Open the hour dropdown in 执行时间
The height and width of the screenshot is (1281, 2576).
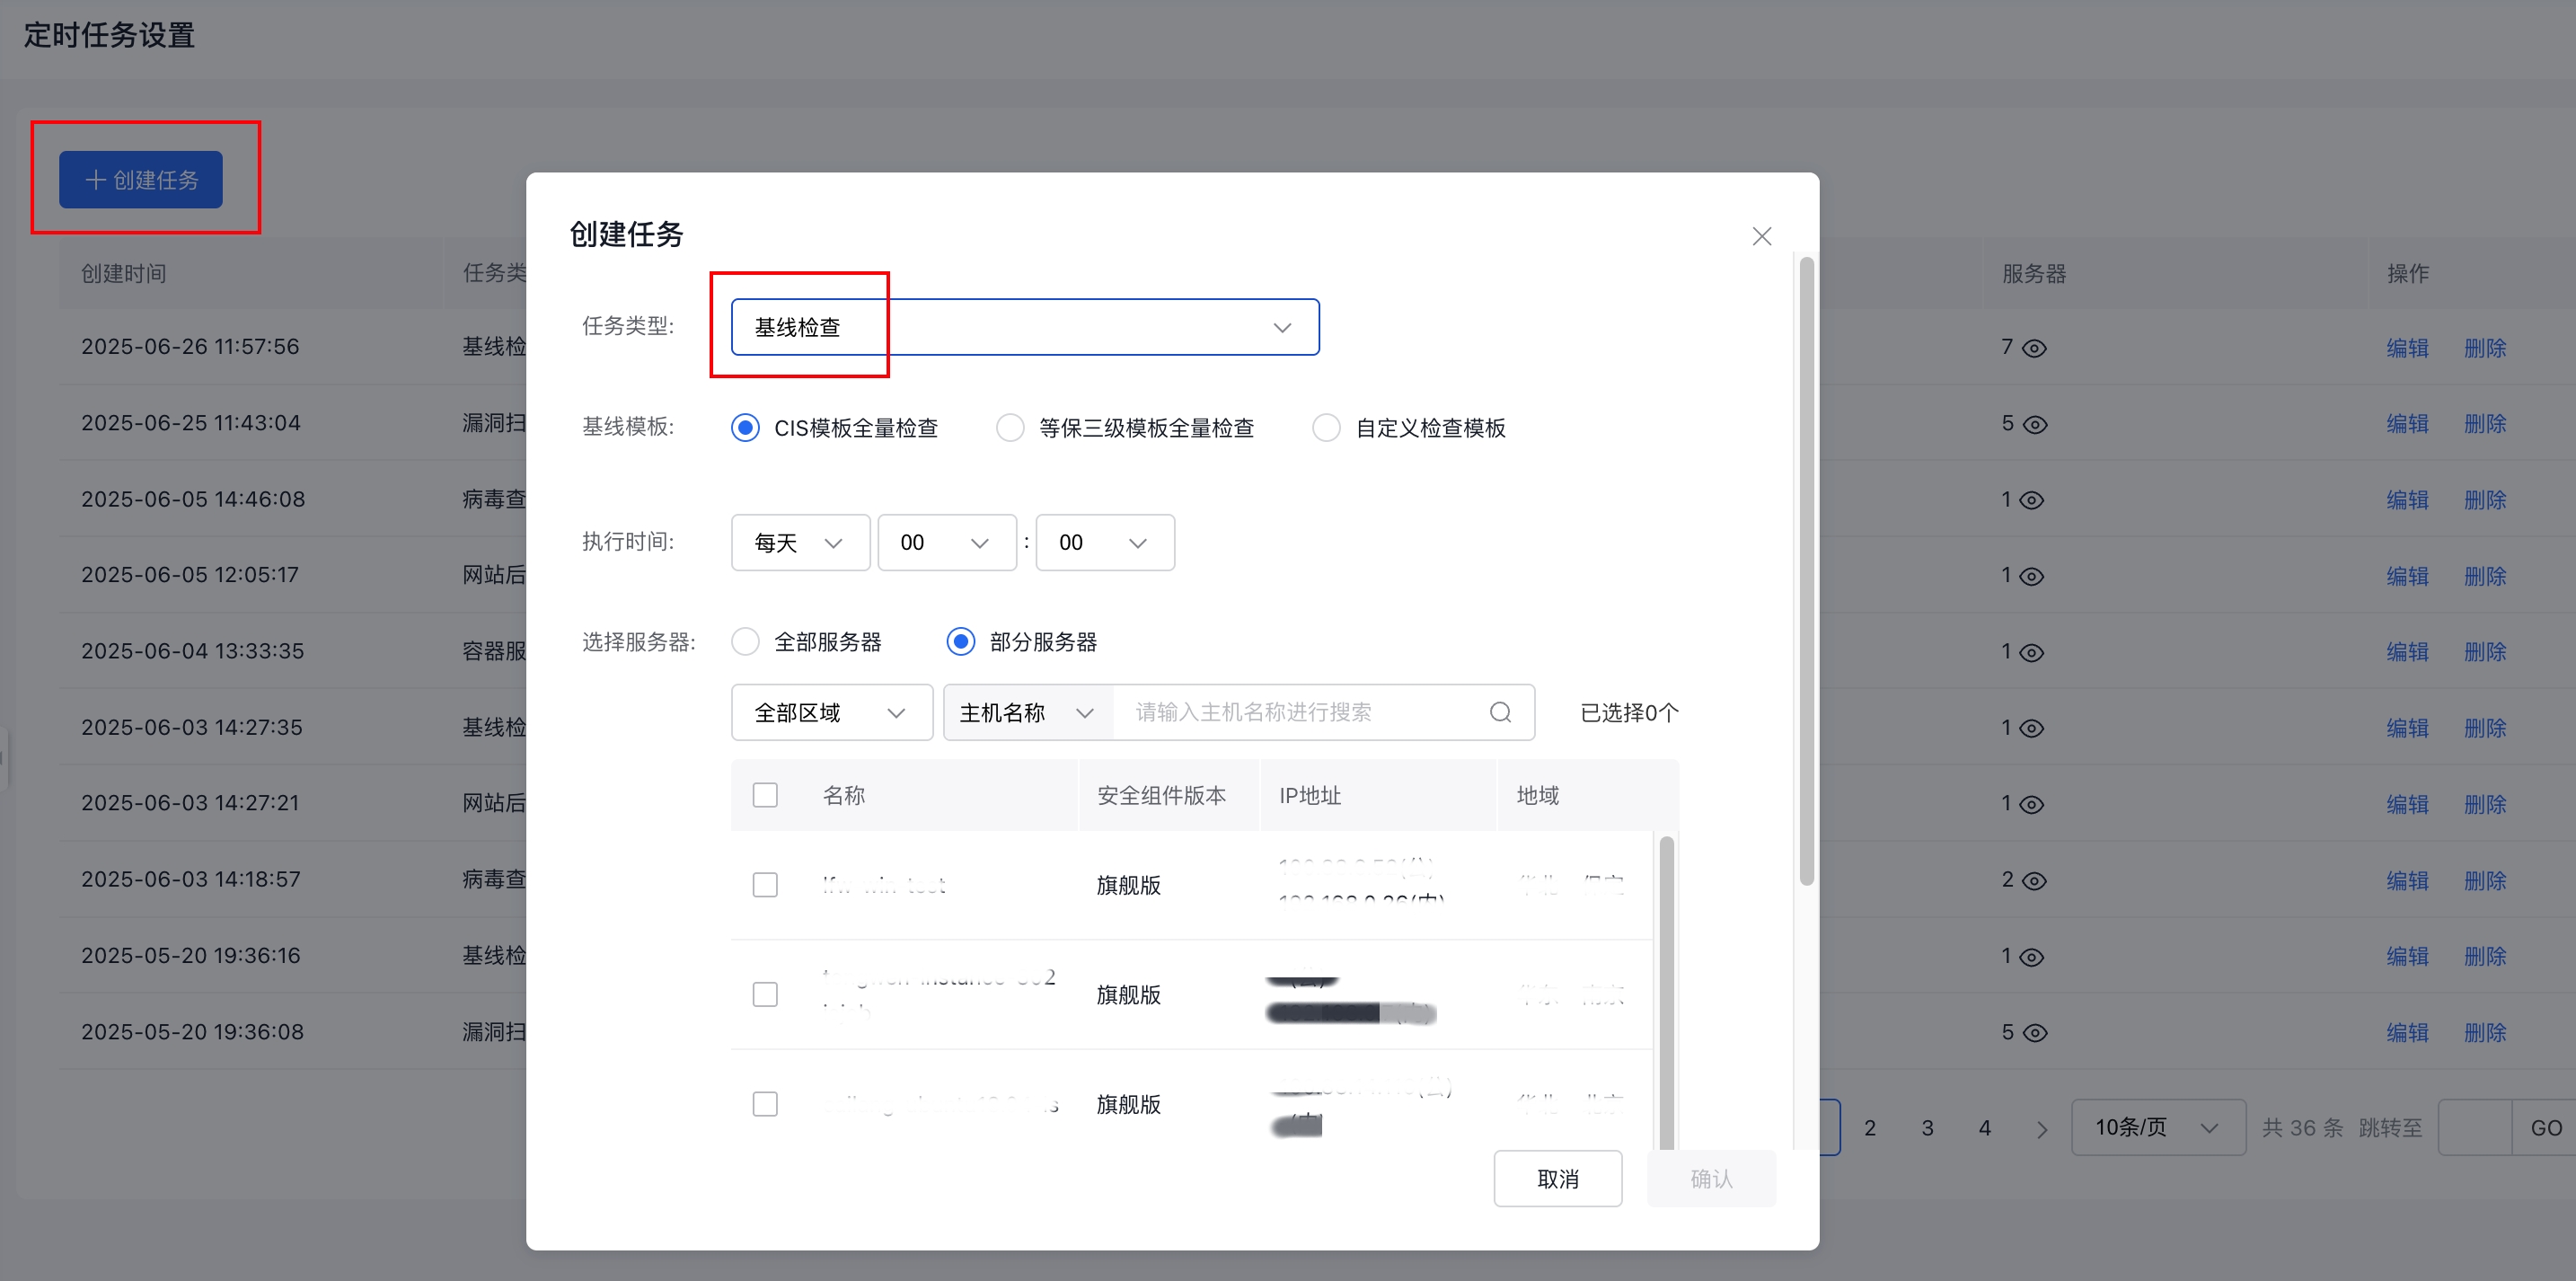pyautogui.click(x=947, y=542)
